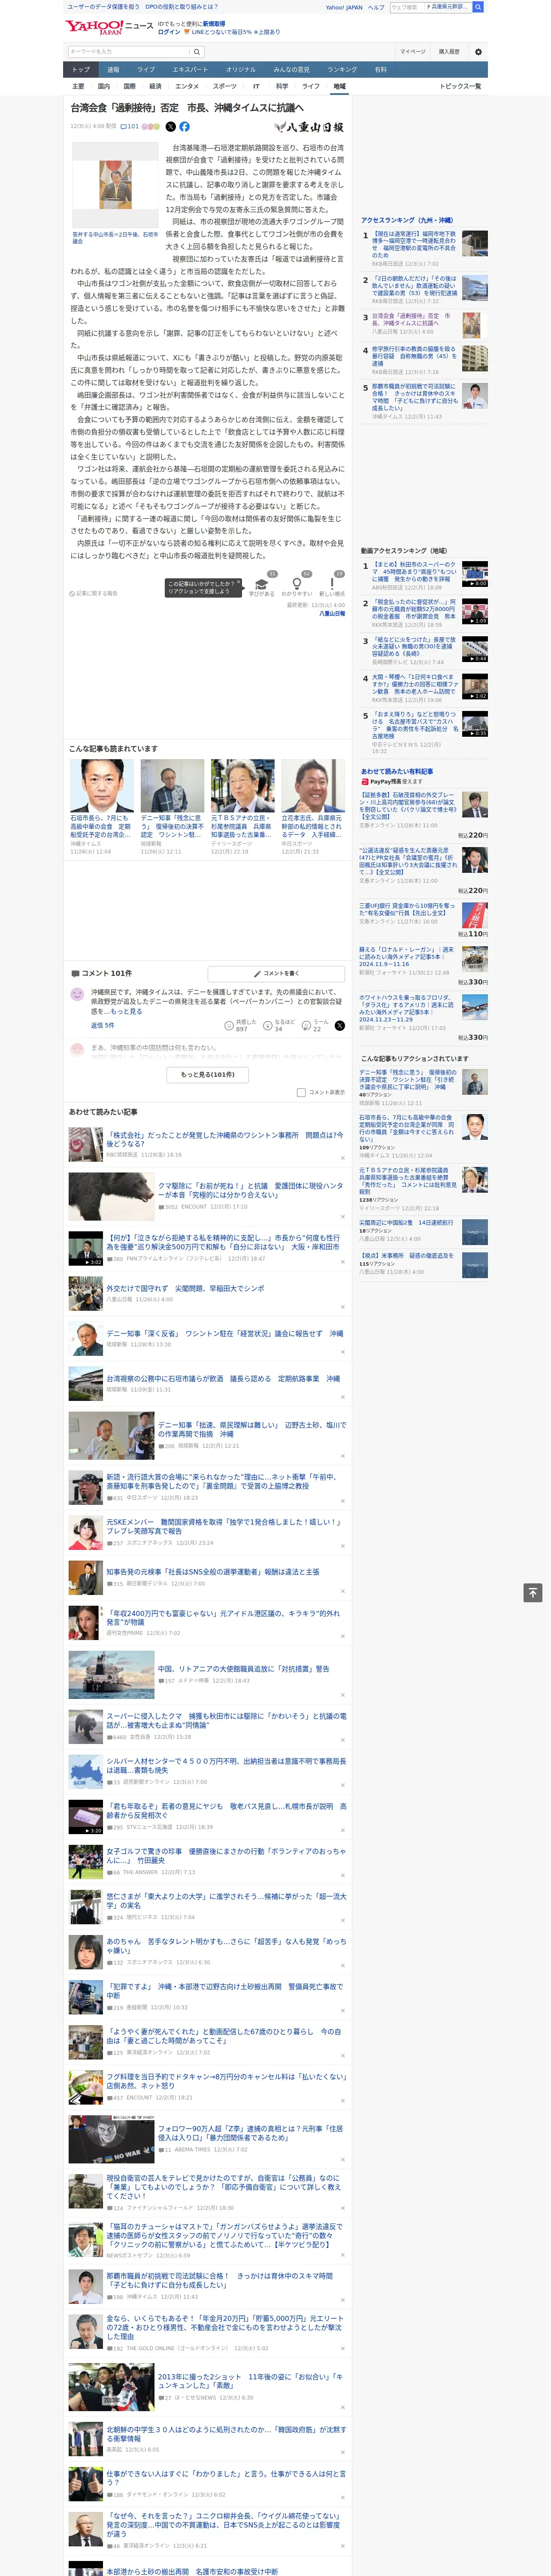The width and height of the screenshot is (551, 2576).
Task: Dismiss the クマ駆除 recommended article
Action: pyautogui.click(x=343, y=1217)
